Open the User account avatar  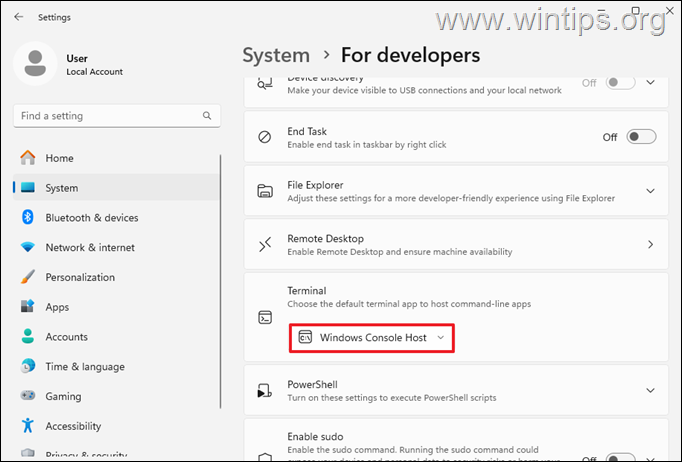(35, 64)
